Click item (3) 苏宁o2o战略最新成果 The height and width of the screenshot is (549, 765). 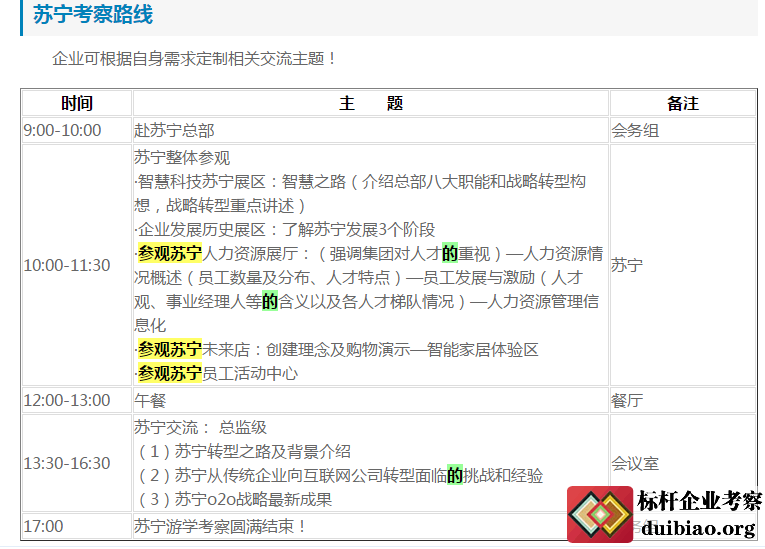pyautogui.click(x=236, y=499)
